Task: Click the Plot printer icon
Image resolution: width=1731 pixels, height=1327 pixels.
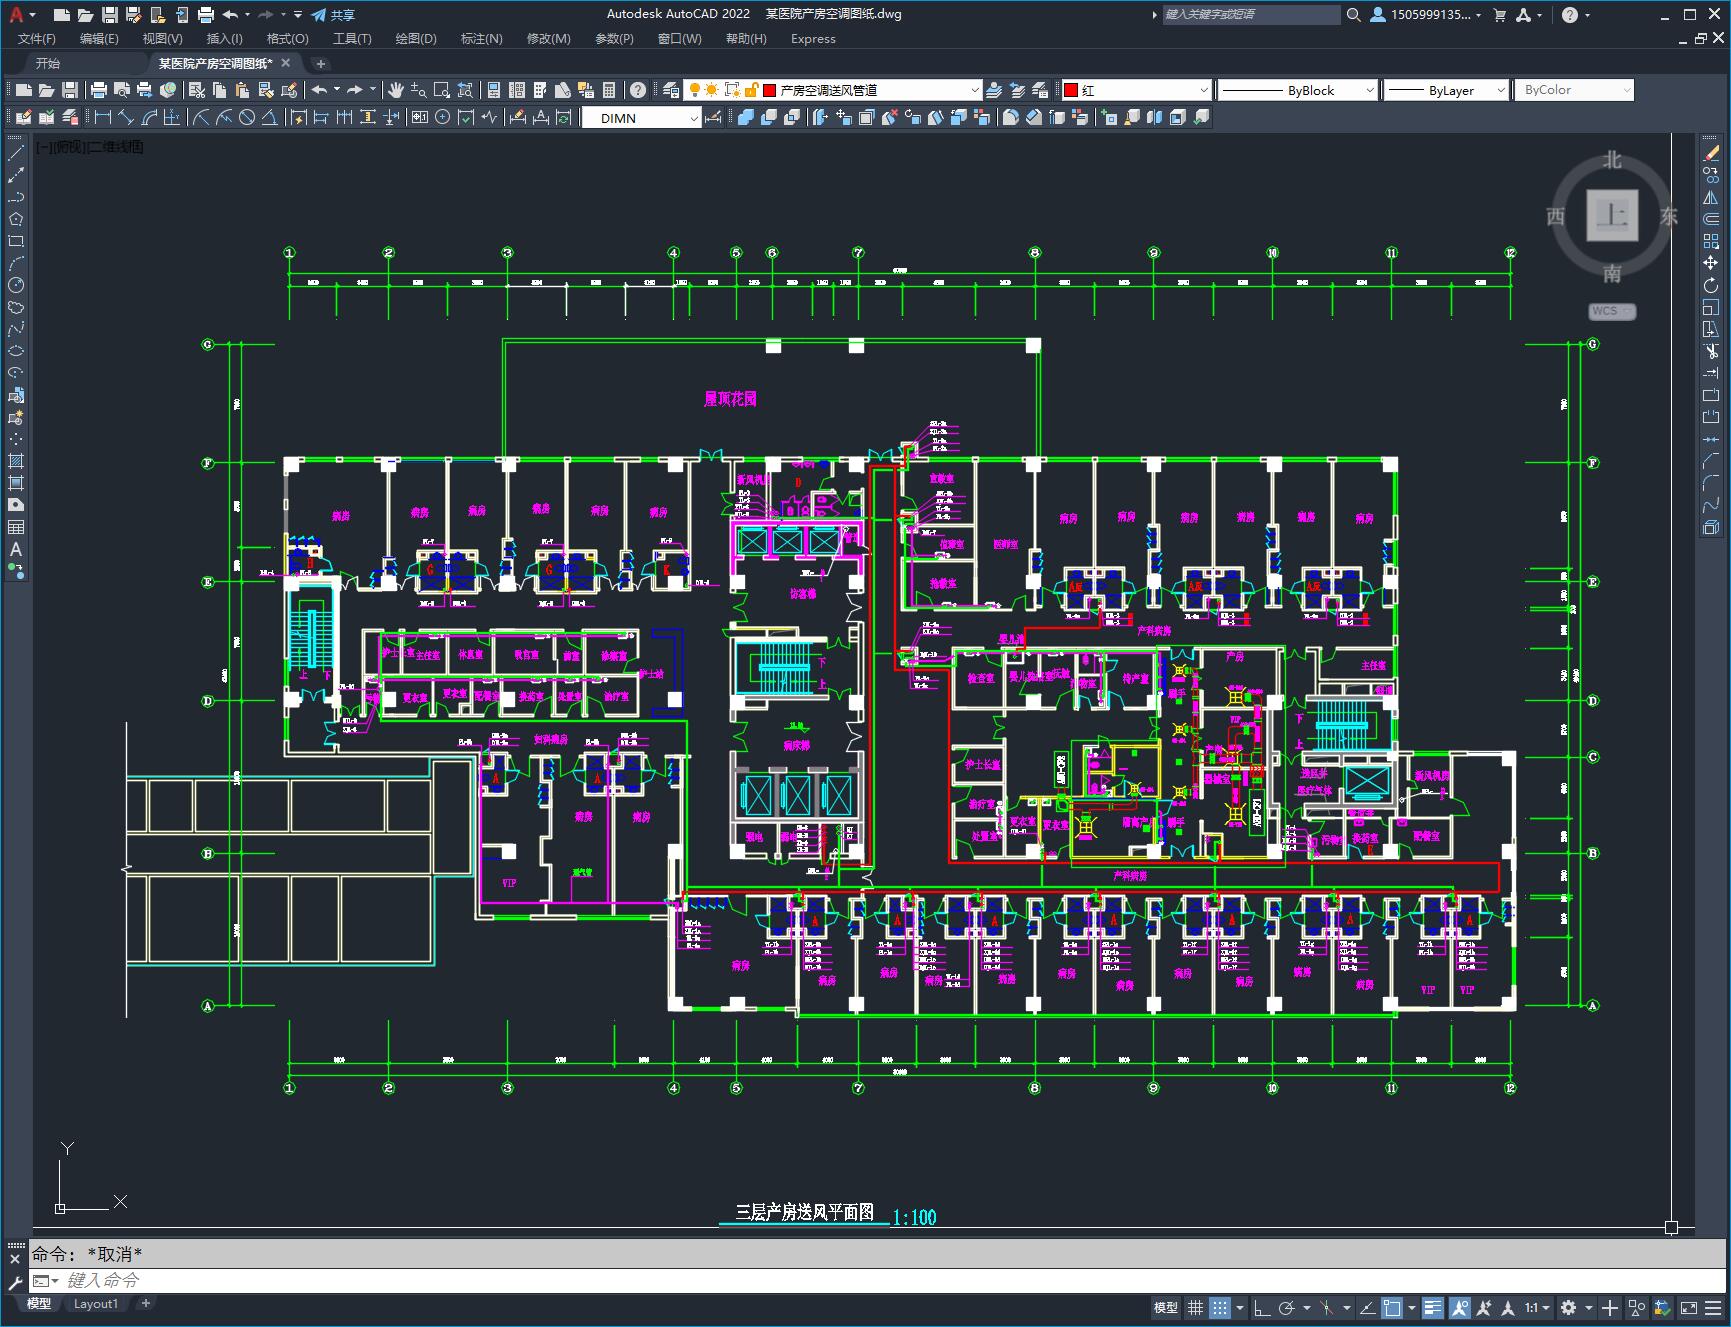Action: click(x=99, y=90)
